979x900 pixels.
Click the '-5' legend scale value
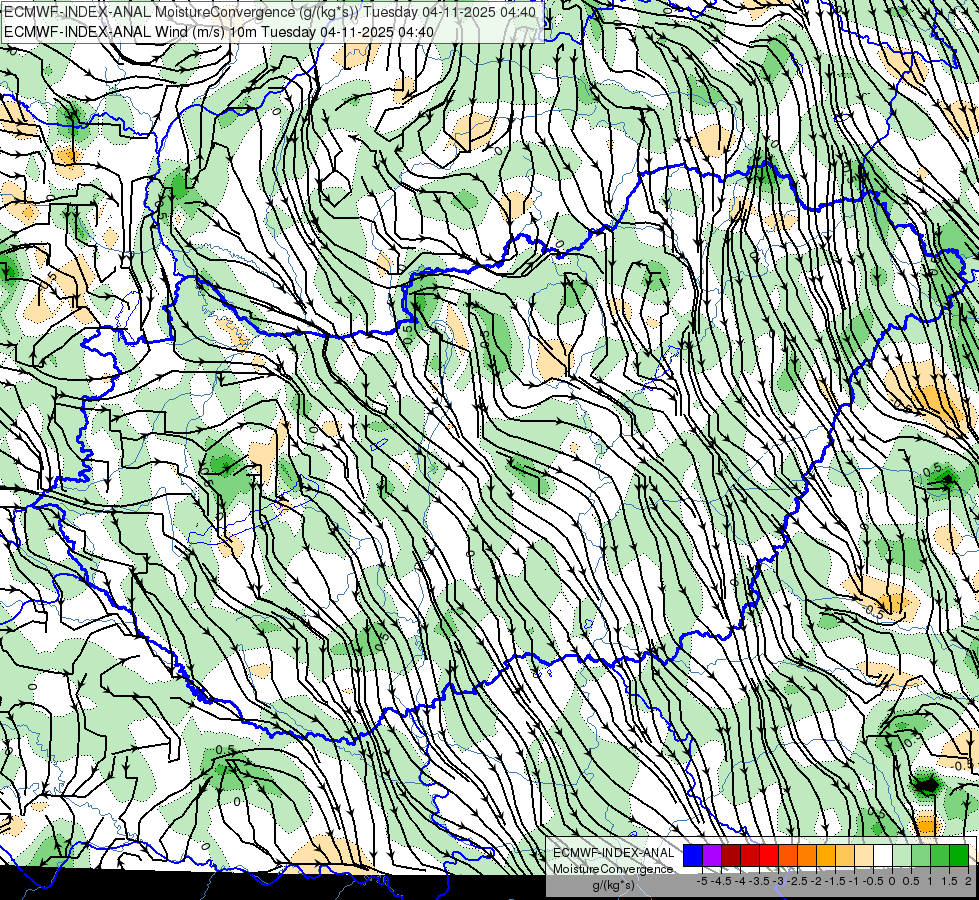coord(702,881)
